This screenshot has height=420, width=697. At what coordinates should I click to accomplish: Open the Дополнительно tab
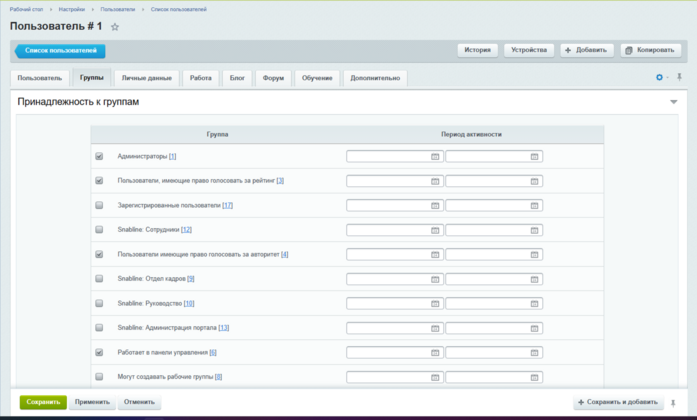375,78
